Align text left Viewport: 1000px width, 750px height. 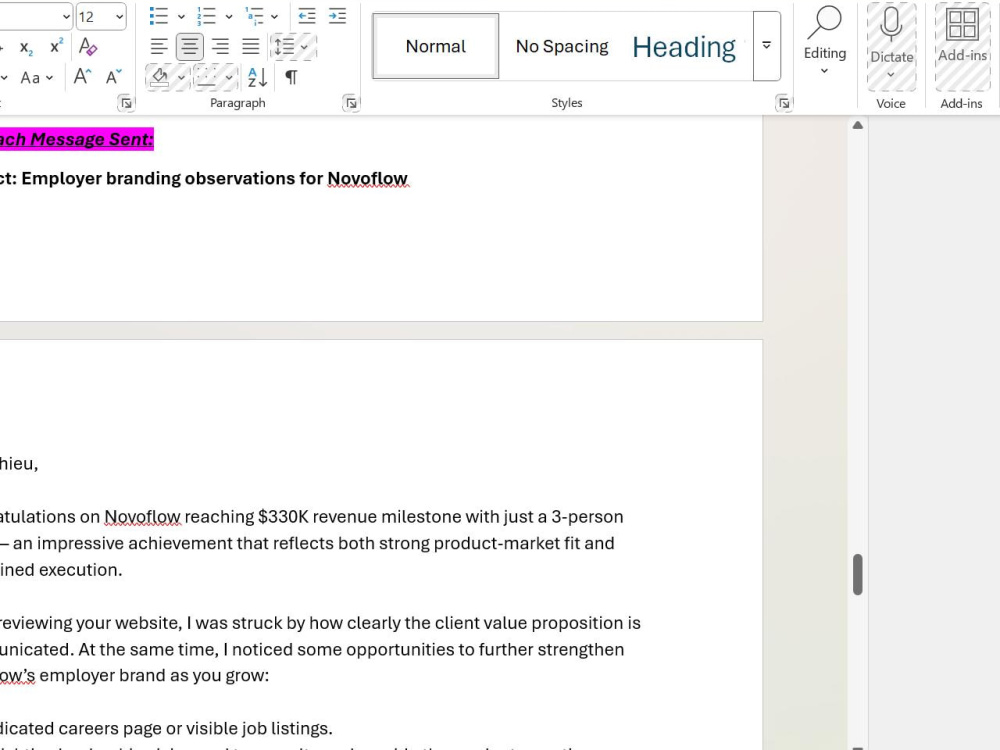[x=159, y=47]
